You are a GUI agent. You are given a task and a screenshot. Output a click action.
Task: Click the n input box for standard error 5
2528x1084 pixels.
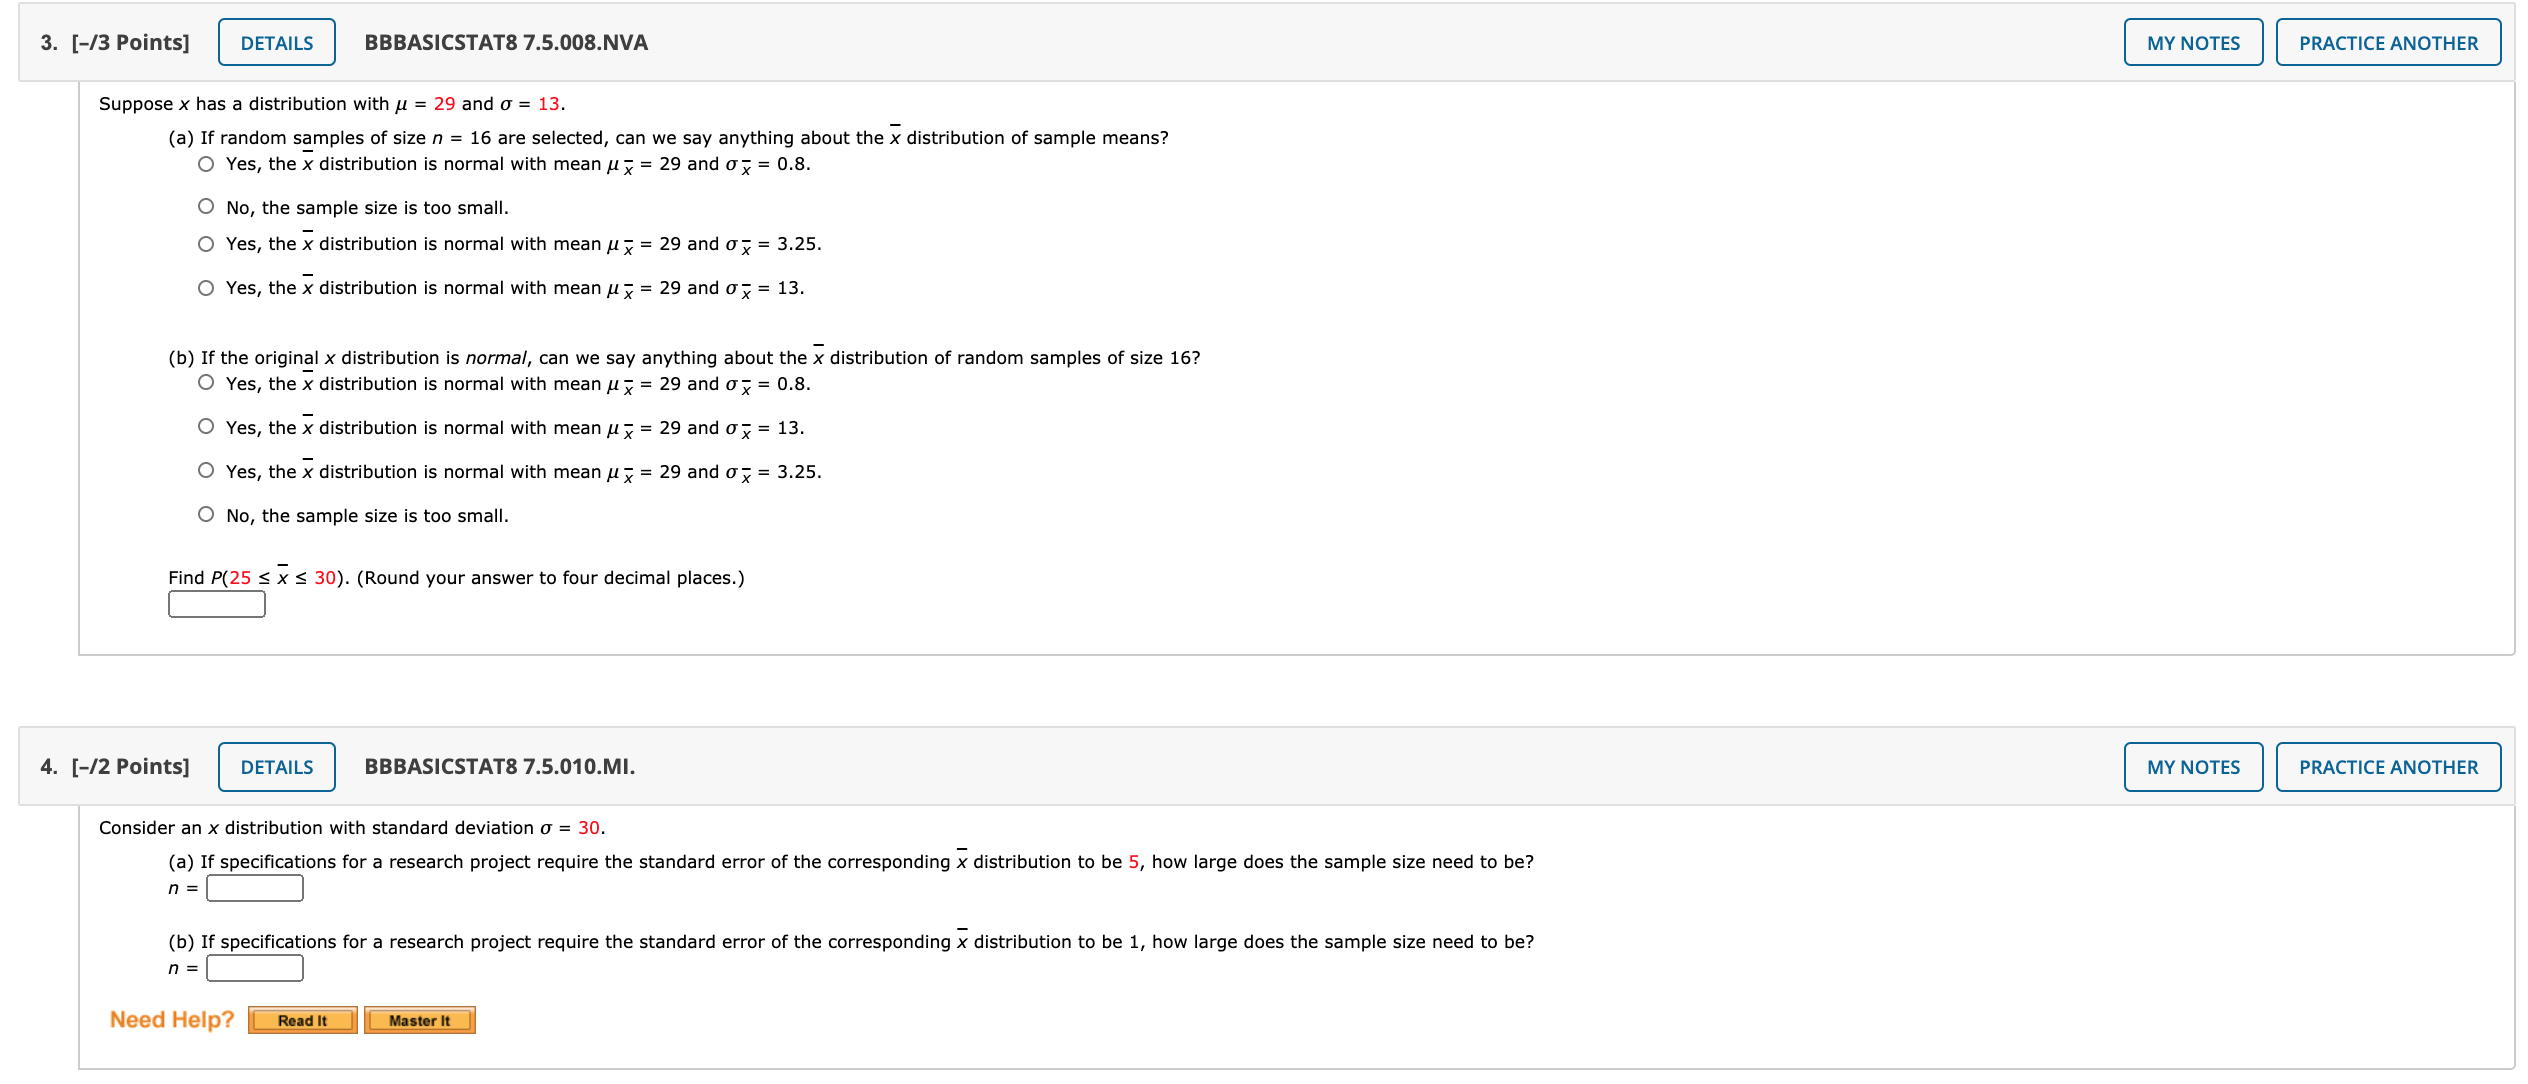[x=254, y=886]
